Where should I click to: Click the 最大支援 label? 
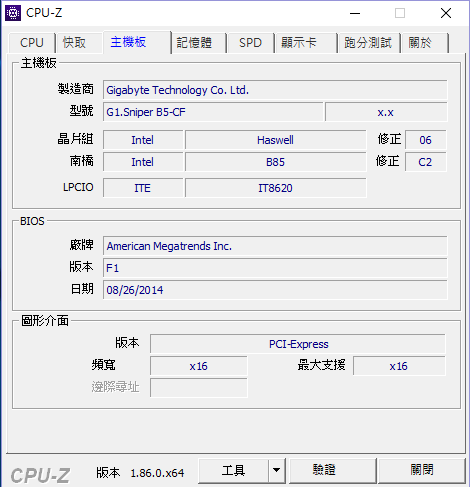click(x=321, y=365)
